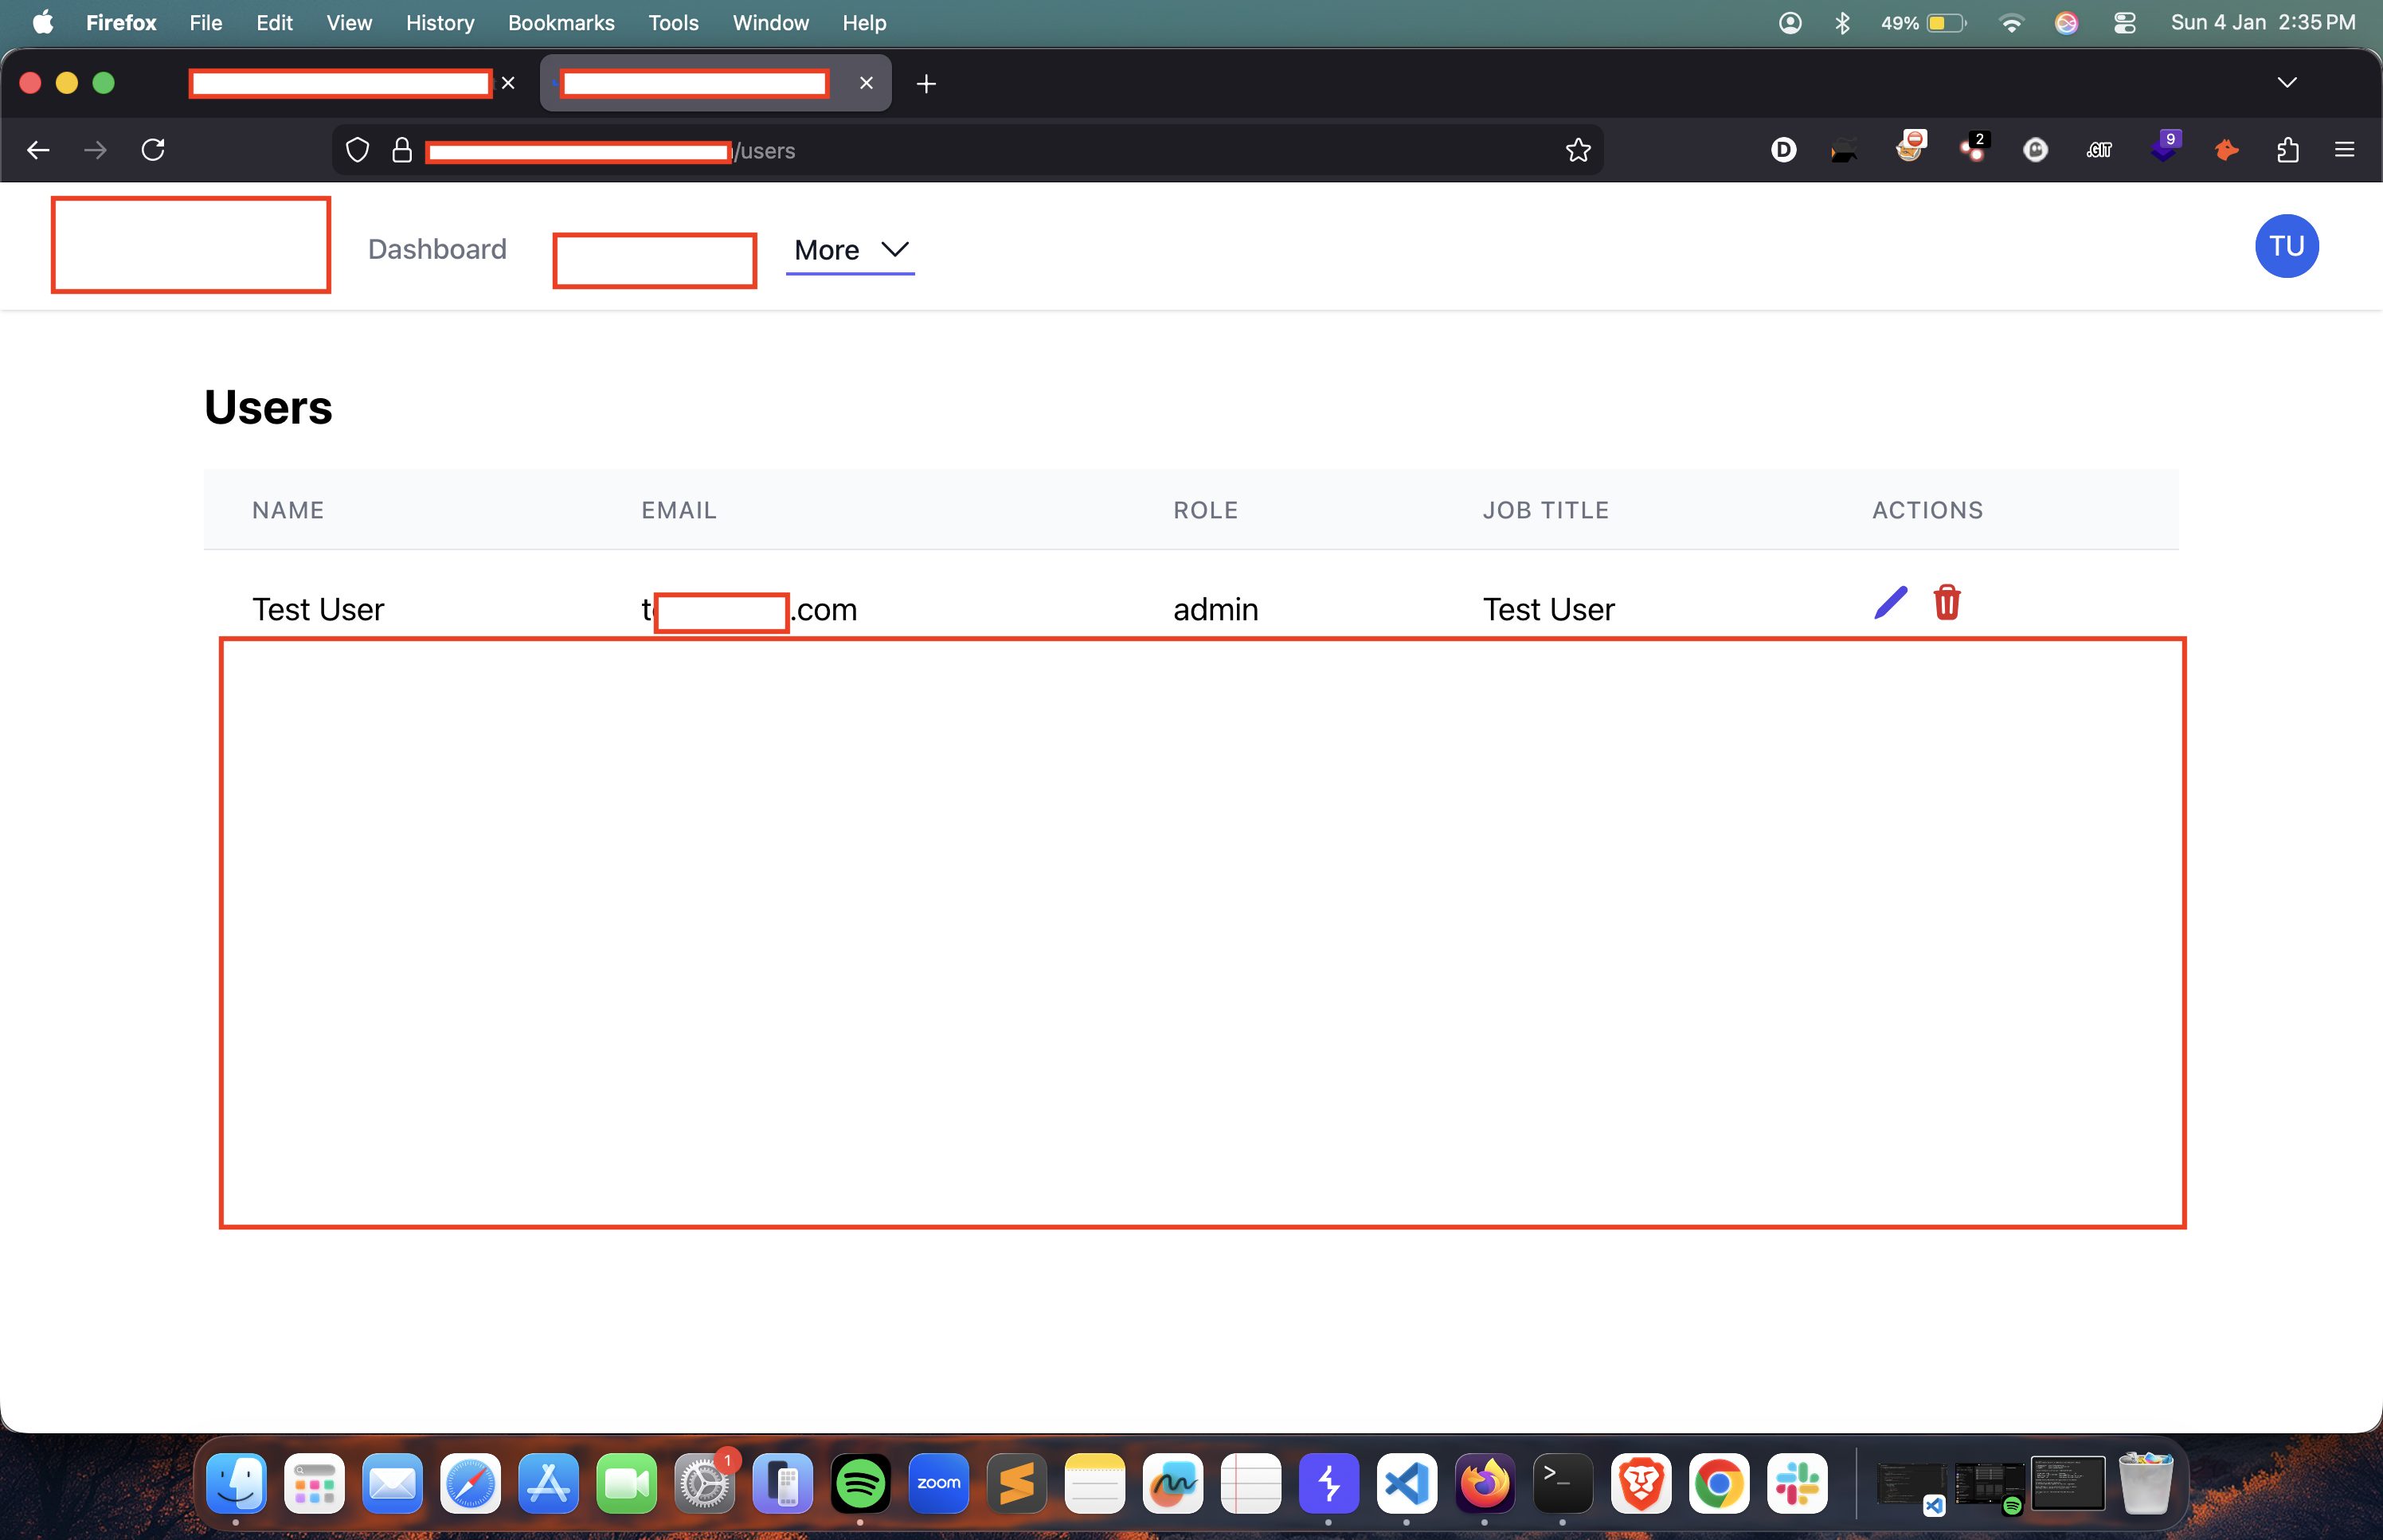Close the first browser tab
The height and width of the screenshot is (1540, 2383).
508,83
